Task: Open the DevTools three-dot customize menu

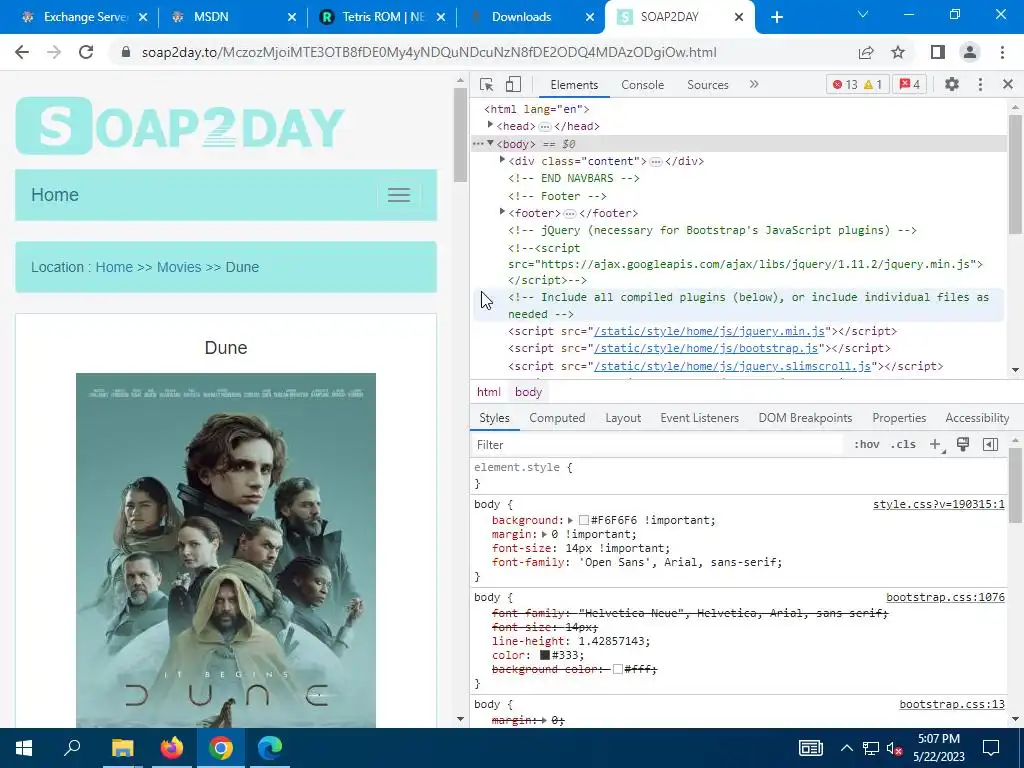Action: point(980,84)
